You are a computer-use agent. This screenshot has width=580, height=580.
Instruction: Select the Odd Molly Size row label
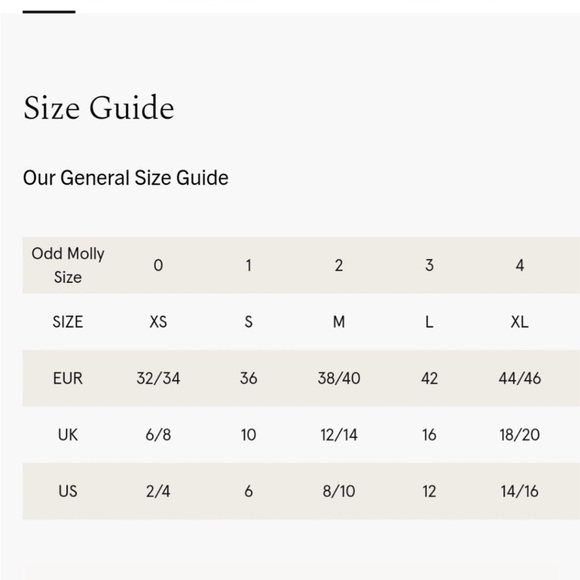point(68,265)
